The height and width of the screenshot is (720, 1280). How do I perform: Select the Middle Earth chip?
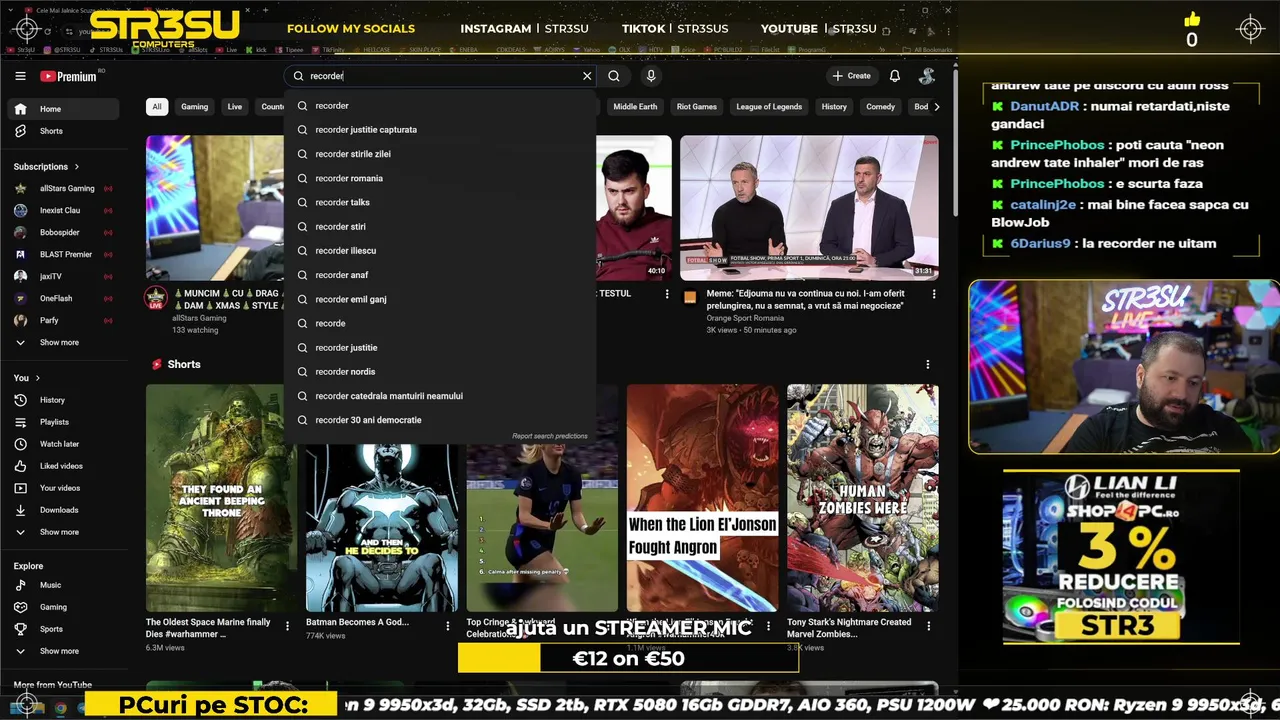tap(635, 107)
